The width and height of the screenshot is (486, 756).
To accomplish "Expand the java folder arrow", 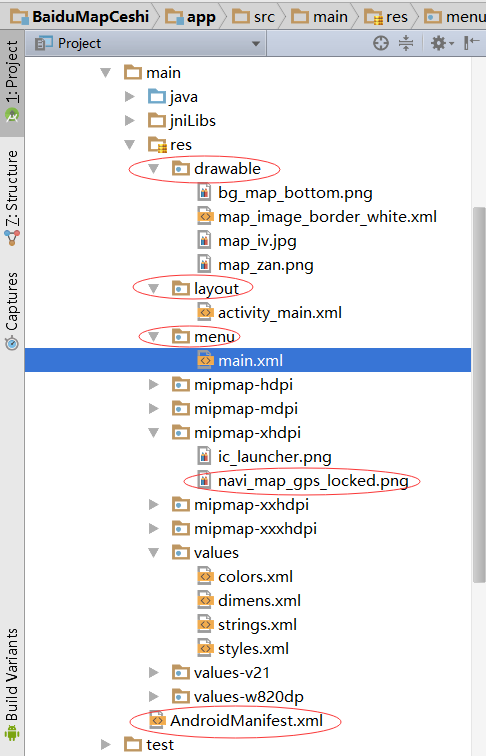I will pyautogui.click(x=129, y=96).
